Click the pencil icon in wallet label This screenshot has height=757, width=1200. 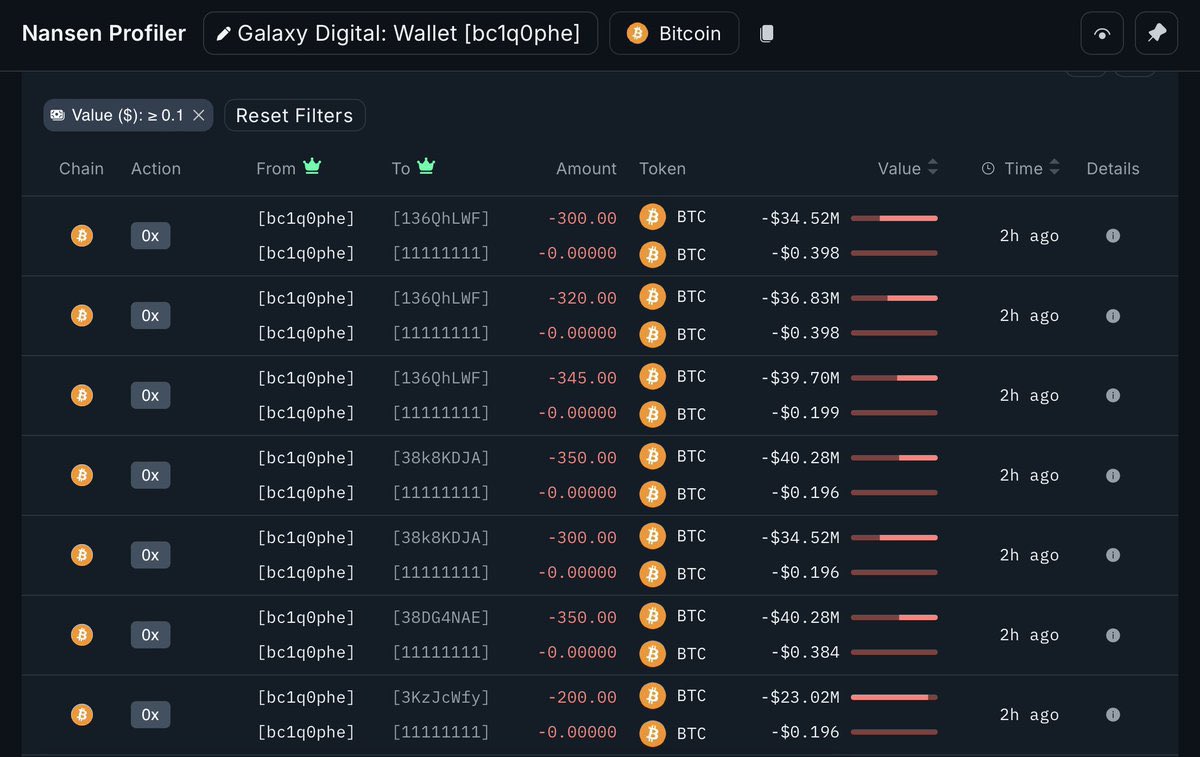(224, 33)
